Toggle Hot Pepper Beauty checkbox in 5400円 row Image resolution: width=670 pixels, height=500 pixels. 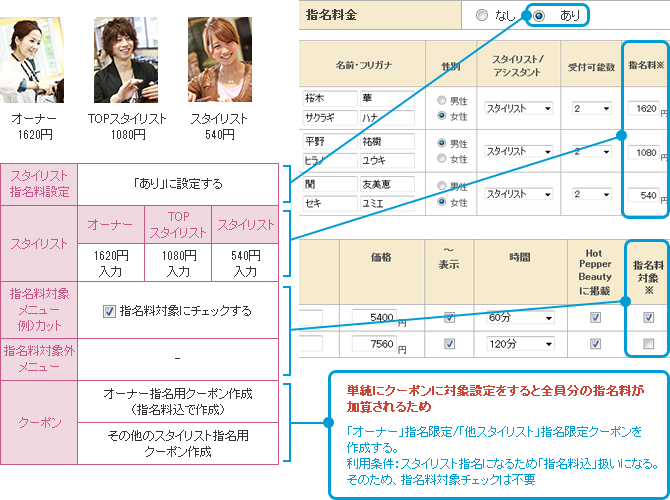[595, 318]
